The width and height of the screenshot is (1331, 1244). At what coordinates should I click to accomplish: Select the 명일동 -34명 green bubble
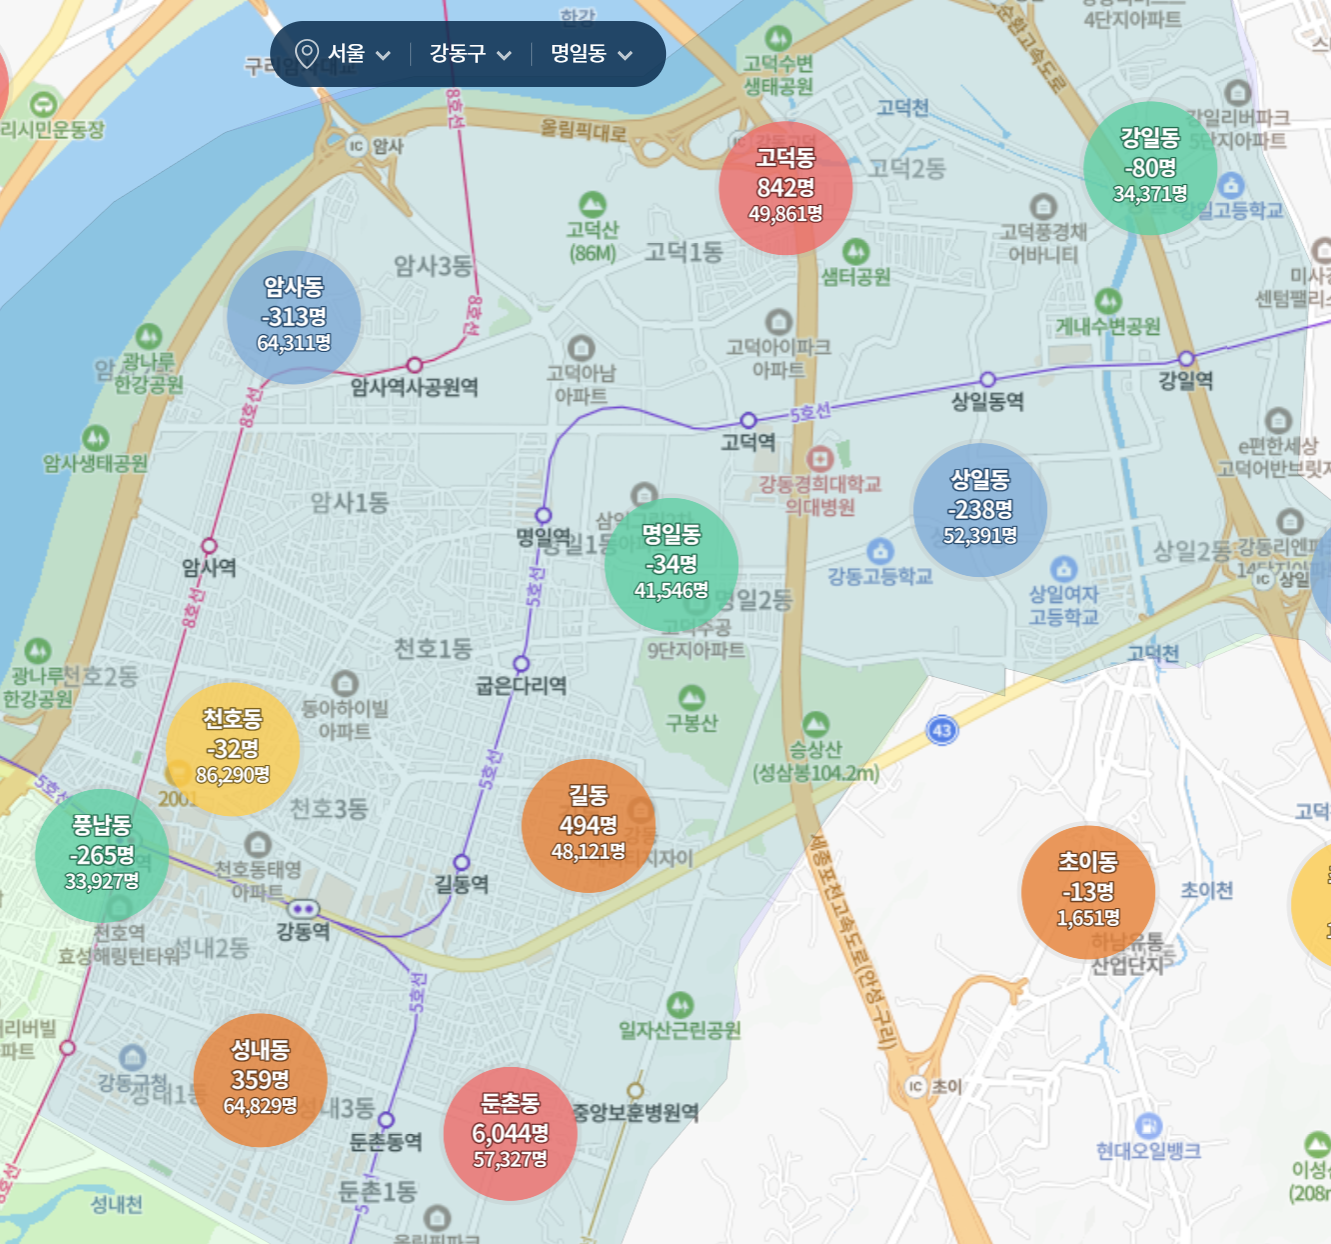pos(671,564)
